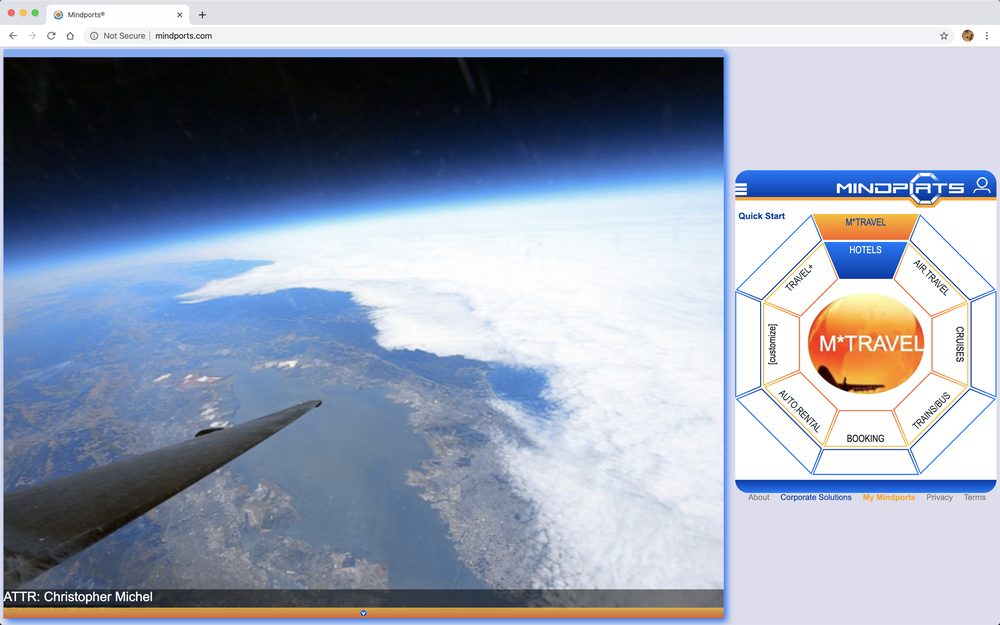Bookmark this page with the star icon
The width and height of the screenshot is (1000, 625).
(944, 36)
